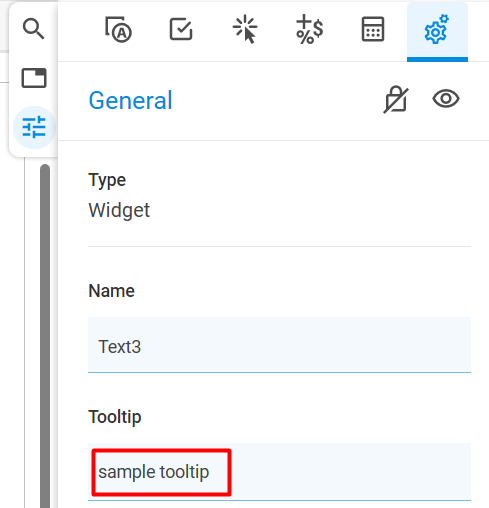Toggle field visibility with eye icon

point(446,99)
